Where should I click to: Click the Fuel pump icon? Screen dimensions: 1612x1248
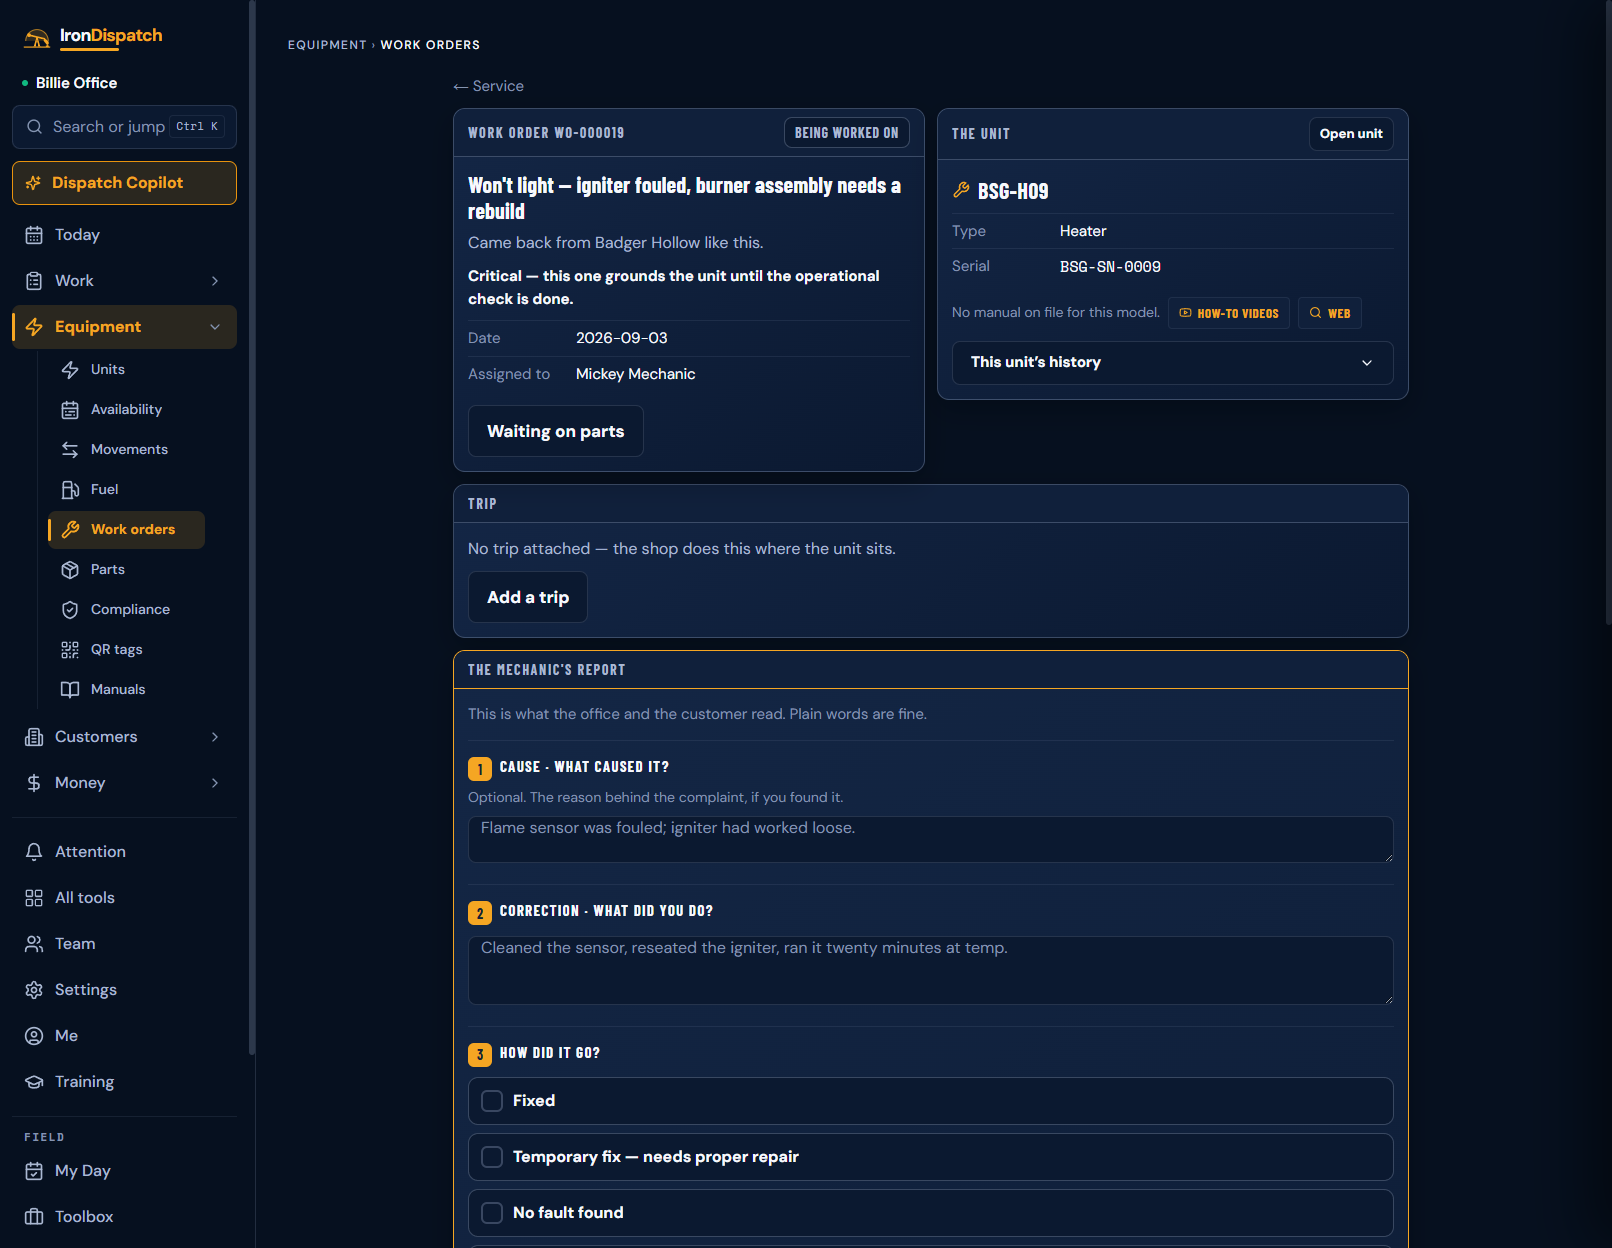[x=70, y=490]
